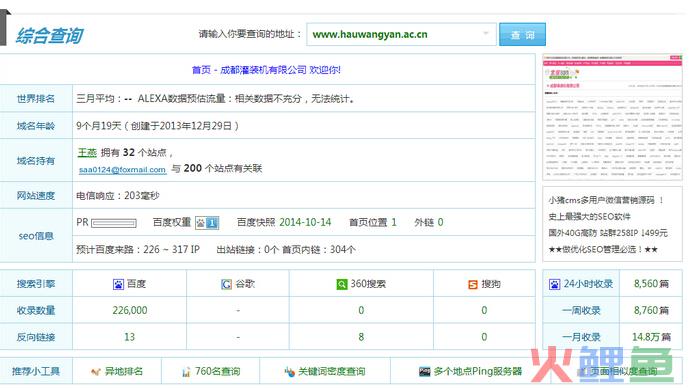Open the 多个地点Ping服务器 icon

(425, 371)
